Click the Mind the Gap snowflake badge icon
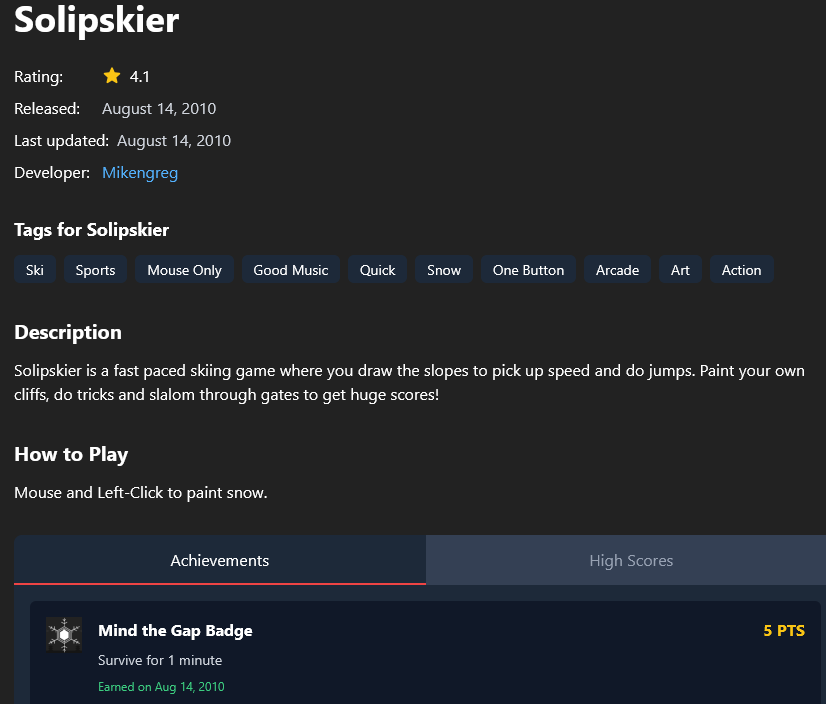826x704 pixels. pos(64,635)
